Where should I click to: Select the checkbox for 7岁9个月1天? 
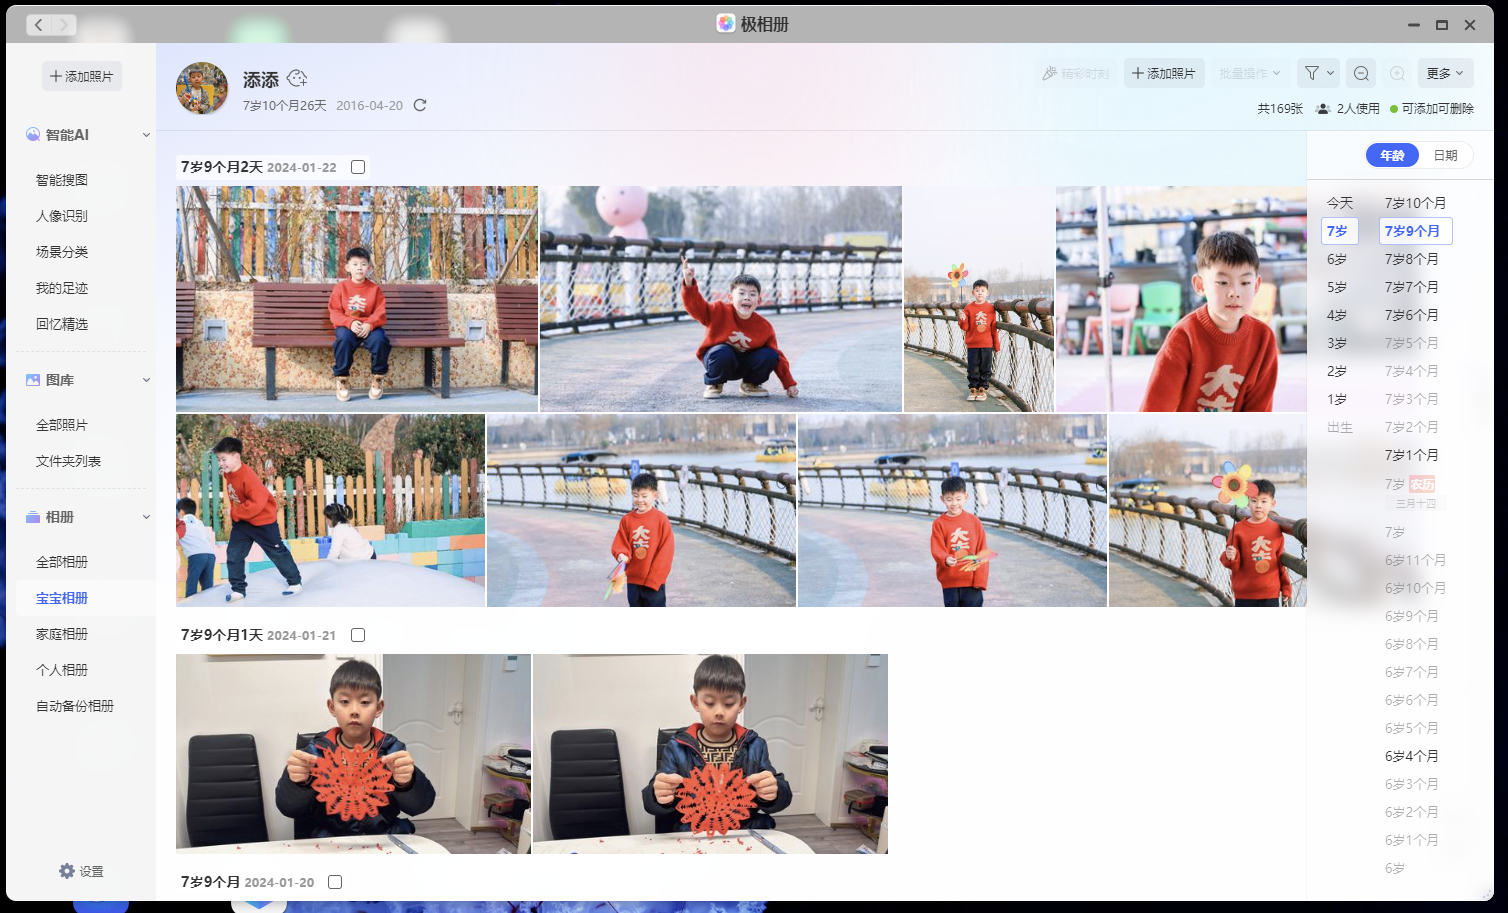(x=357, y=634)
